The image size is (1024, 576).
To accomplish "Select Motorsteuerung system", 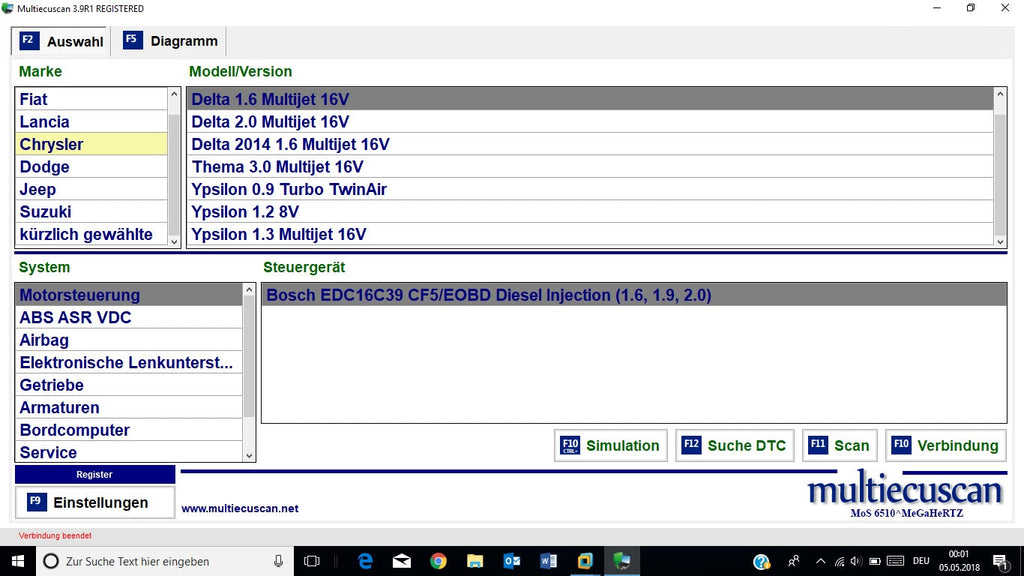I will coord(129,295).
